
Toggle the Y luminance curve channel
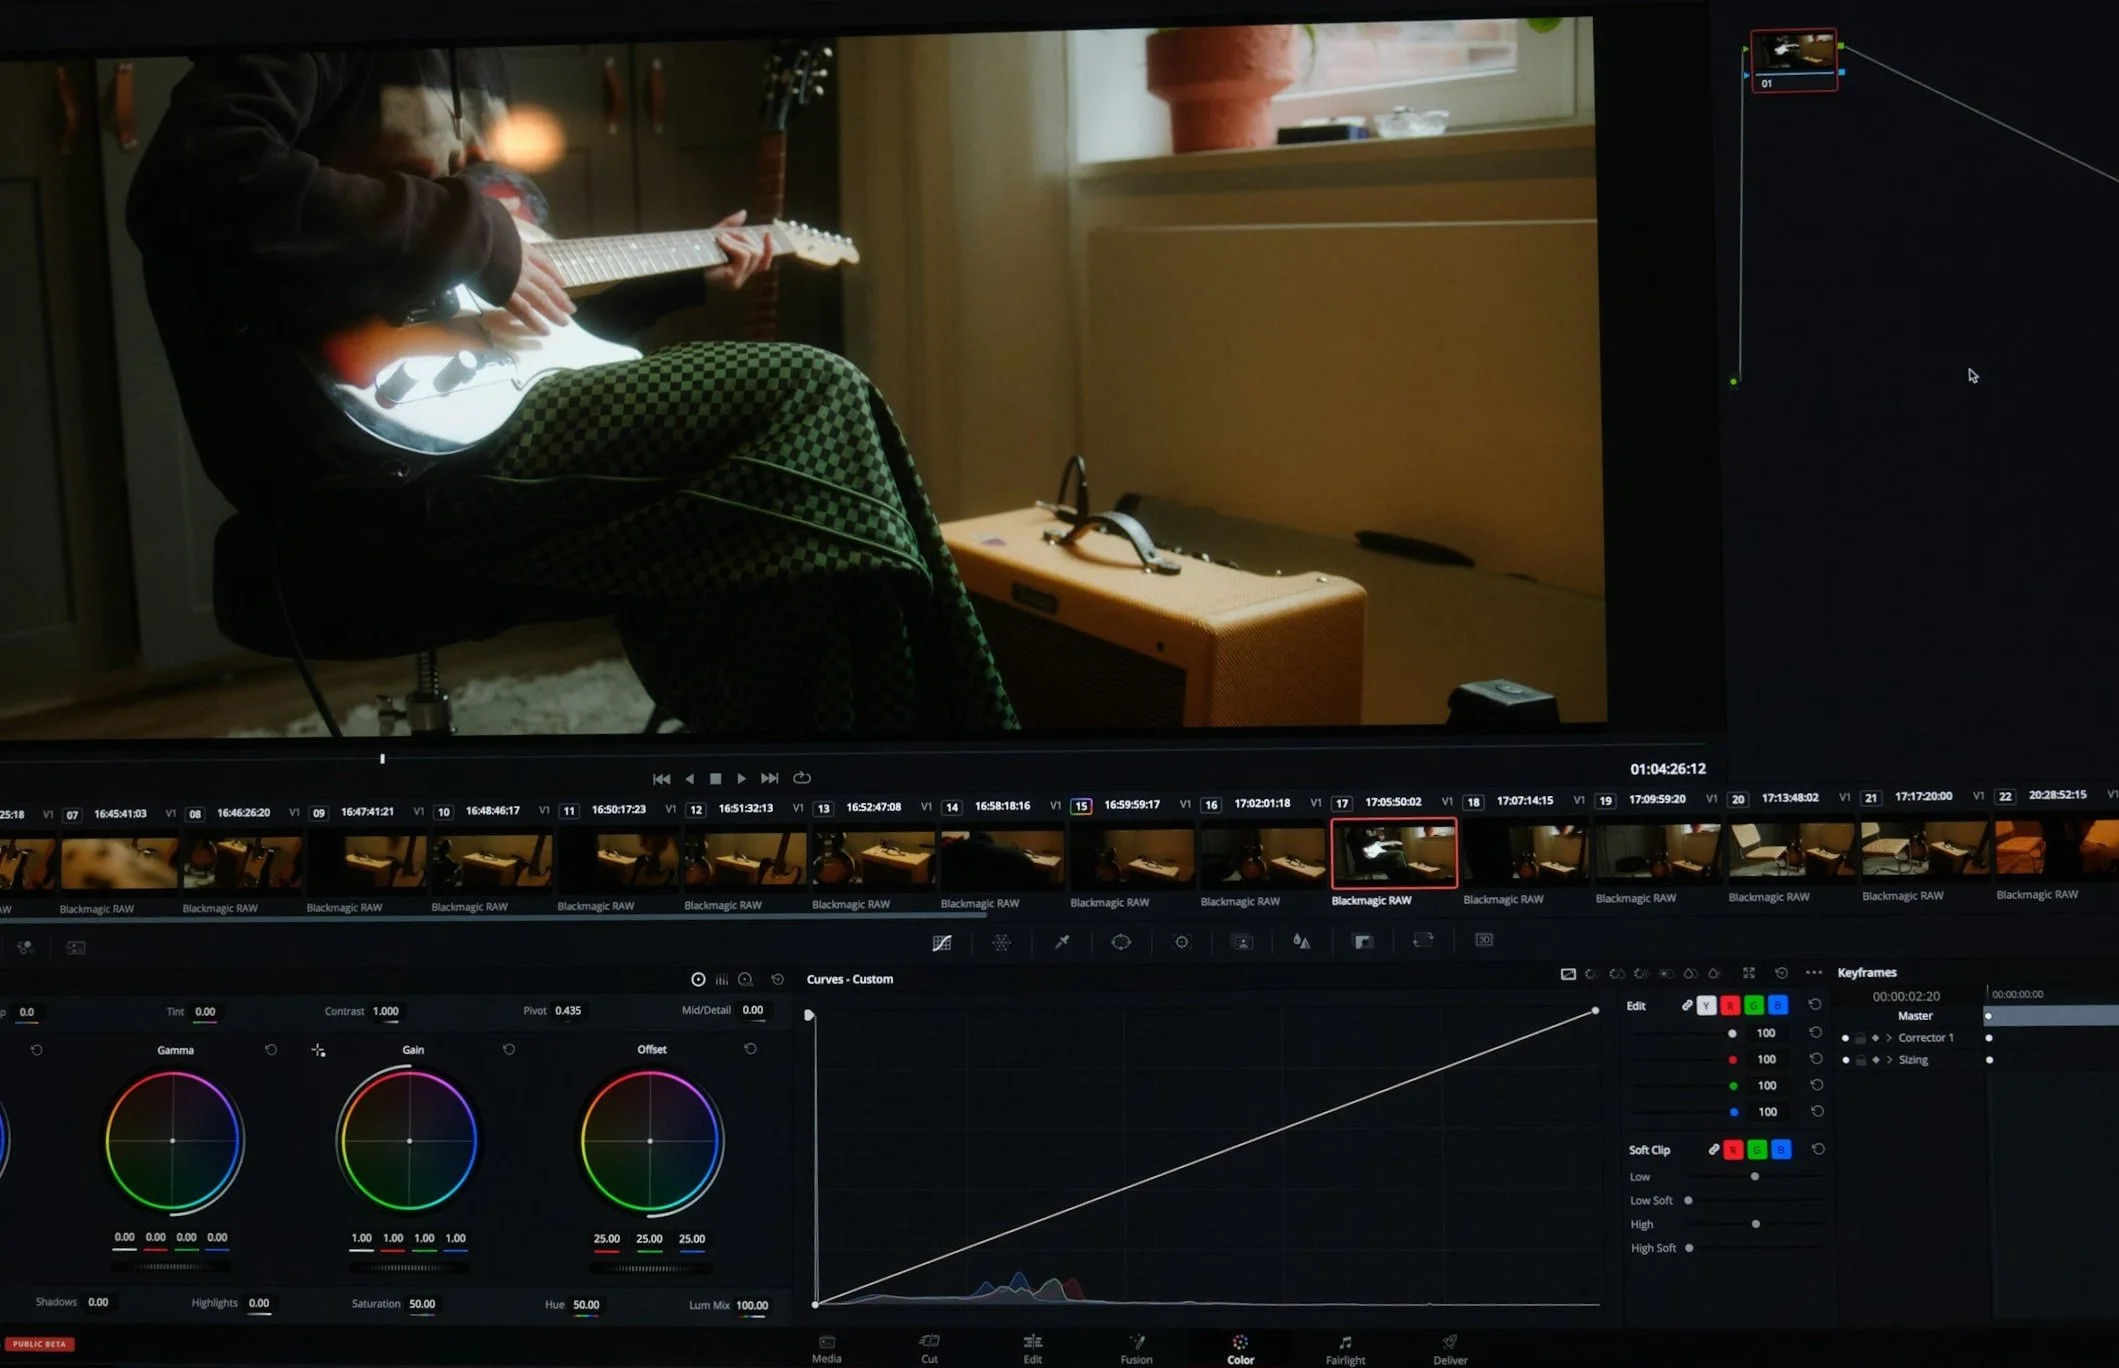[1706, 1006]
